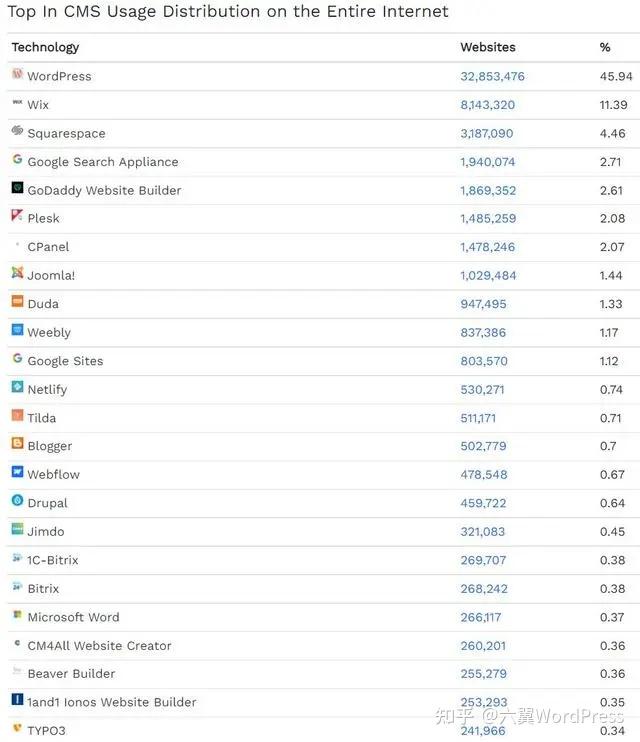Click the % column header
This screenshot has height=742, width=640.
pyautogui.click(x=605, y=47)
